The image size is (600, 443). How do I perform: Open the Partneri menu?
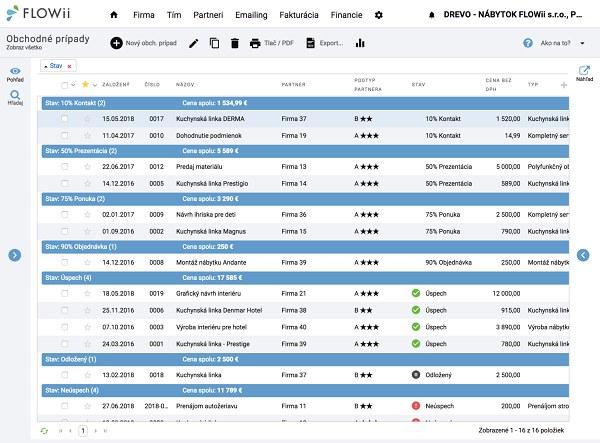[208, 15]
